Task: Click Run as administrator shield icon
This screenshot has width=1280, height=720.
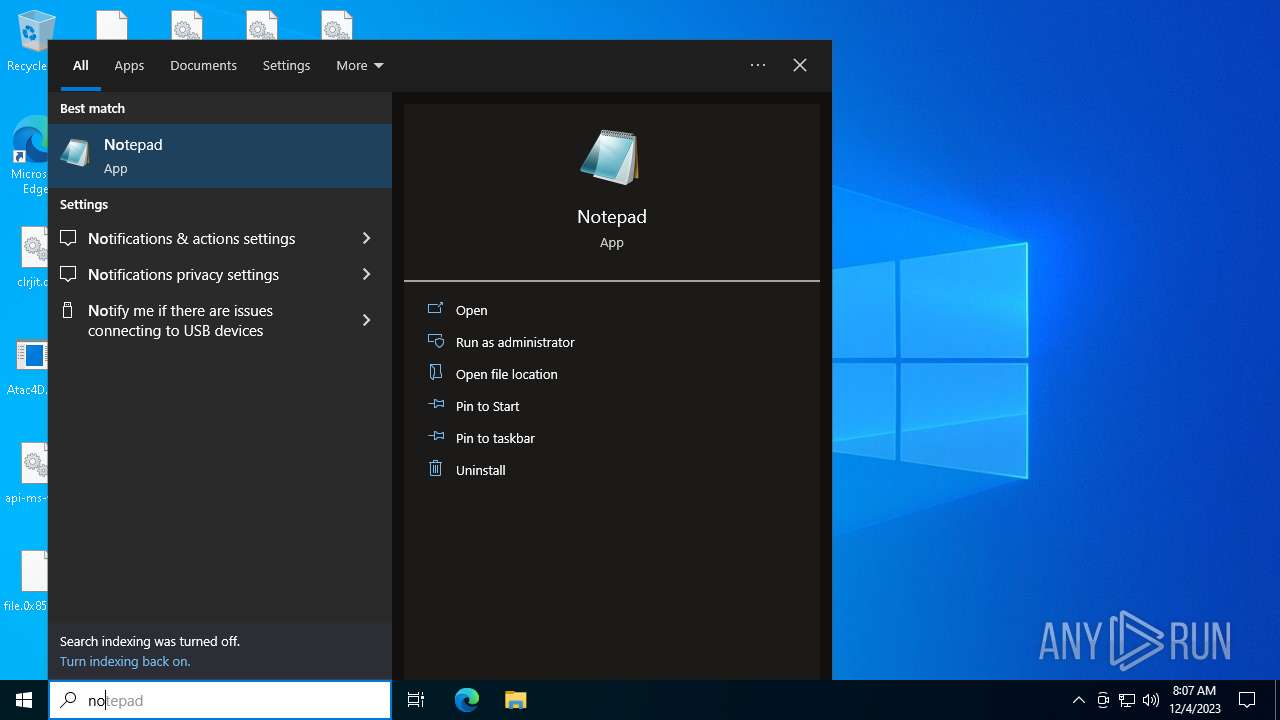Action: pos(436,341)
